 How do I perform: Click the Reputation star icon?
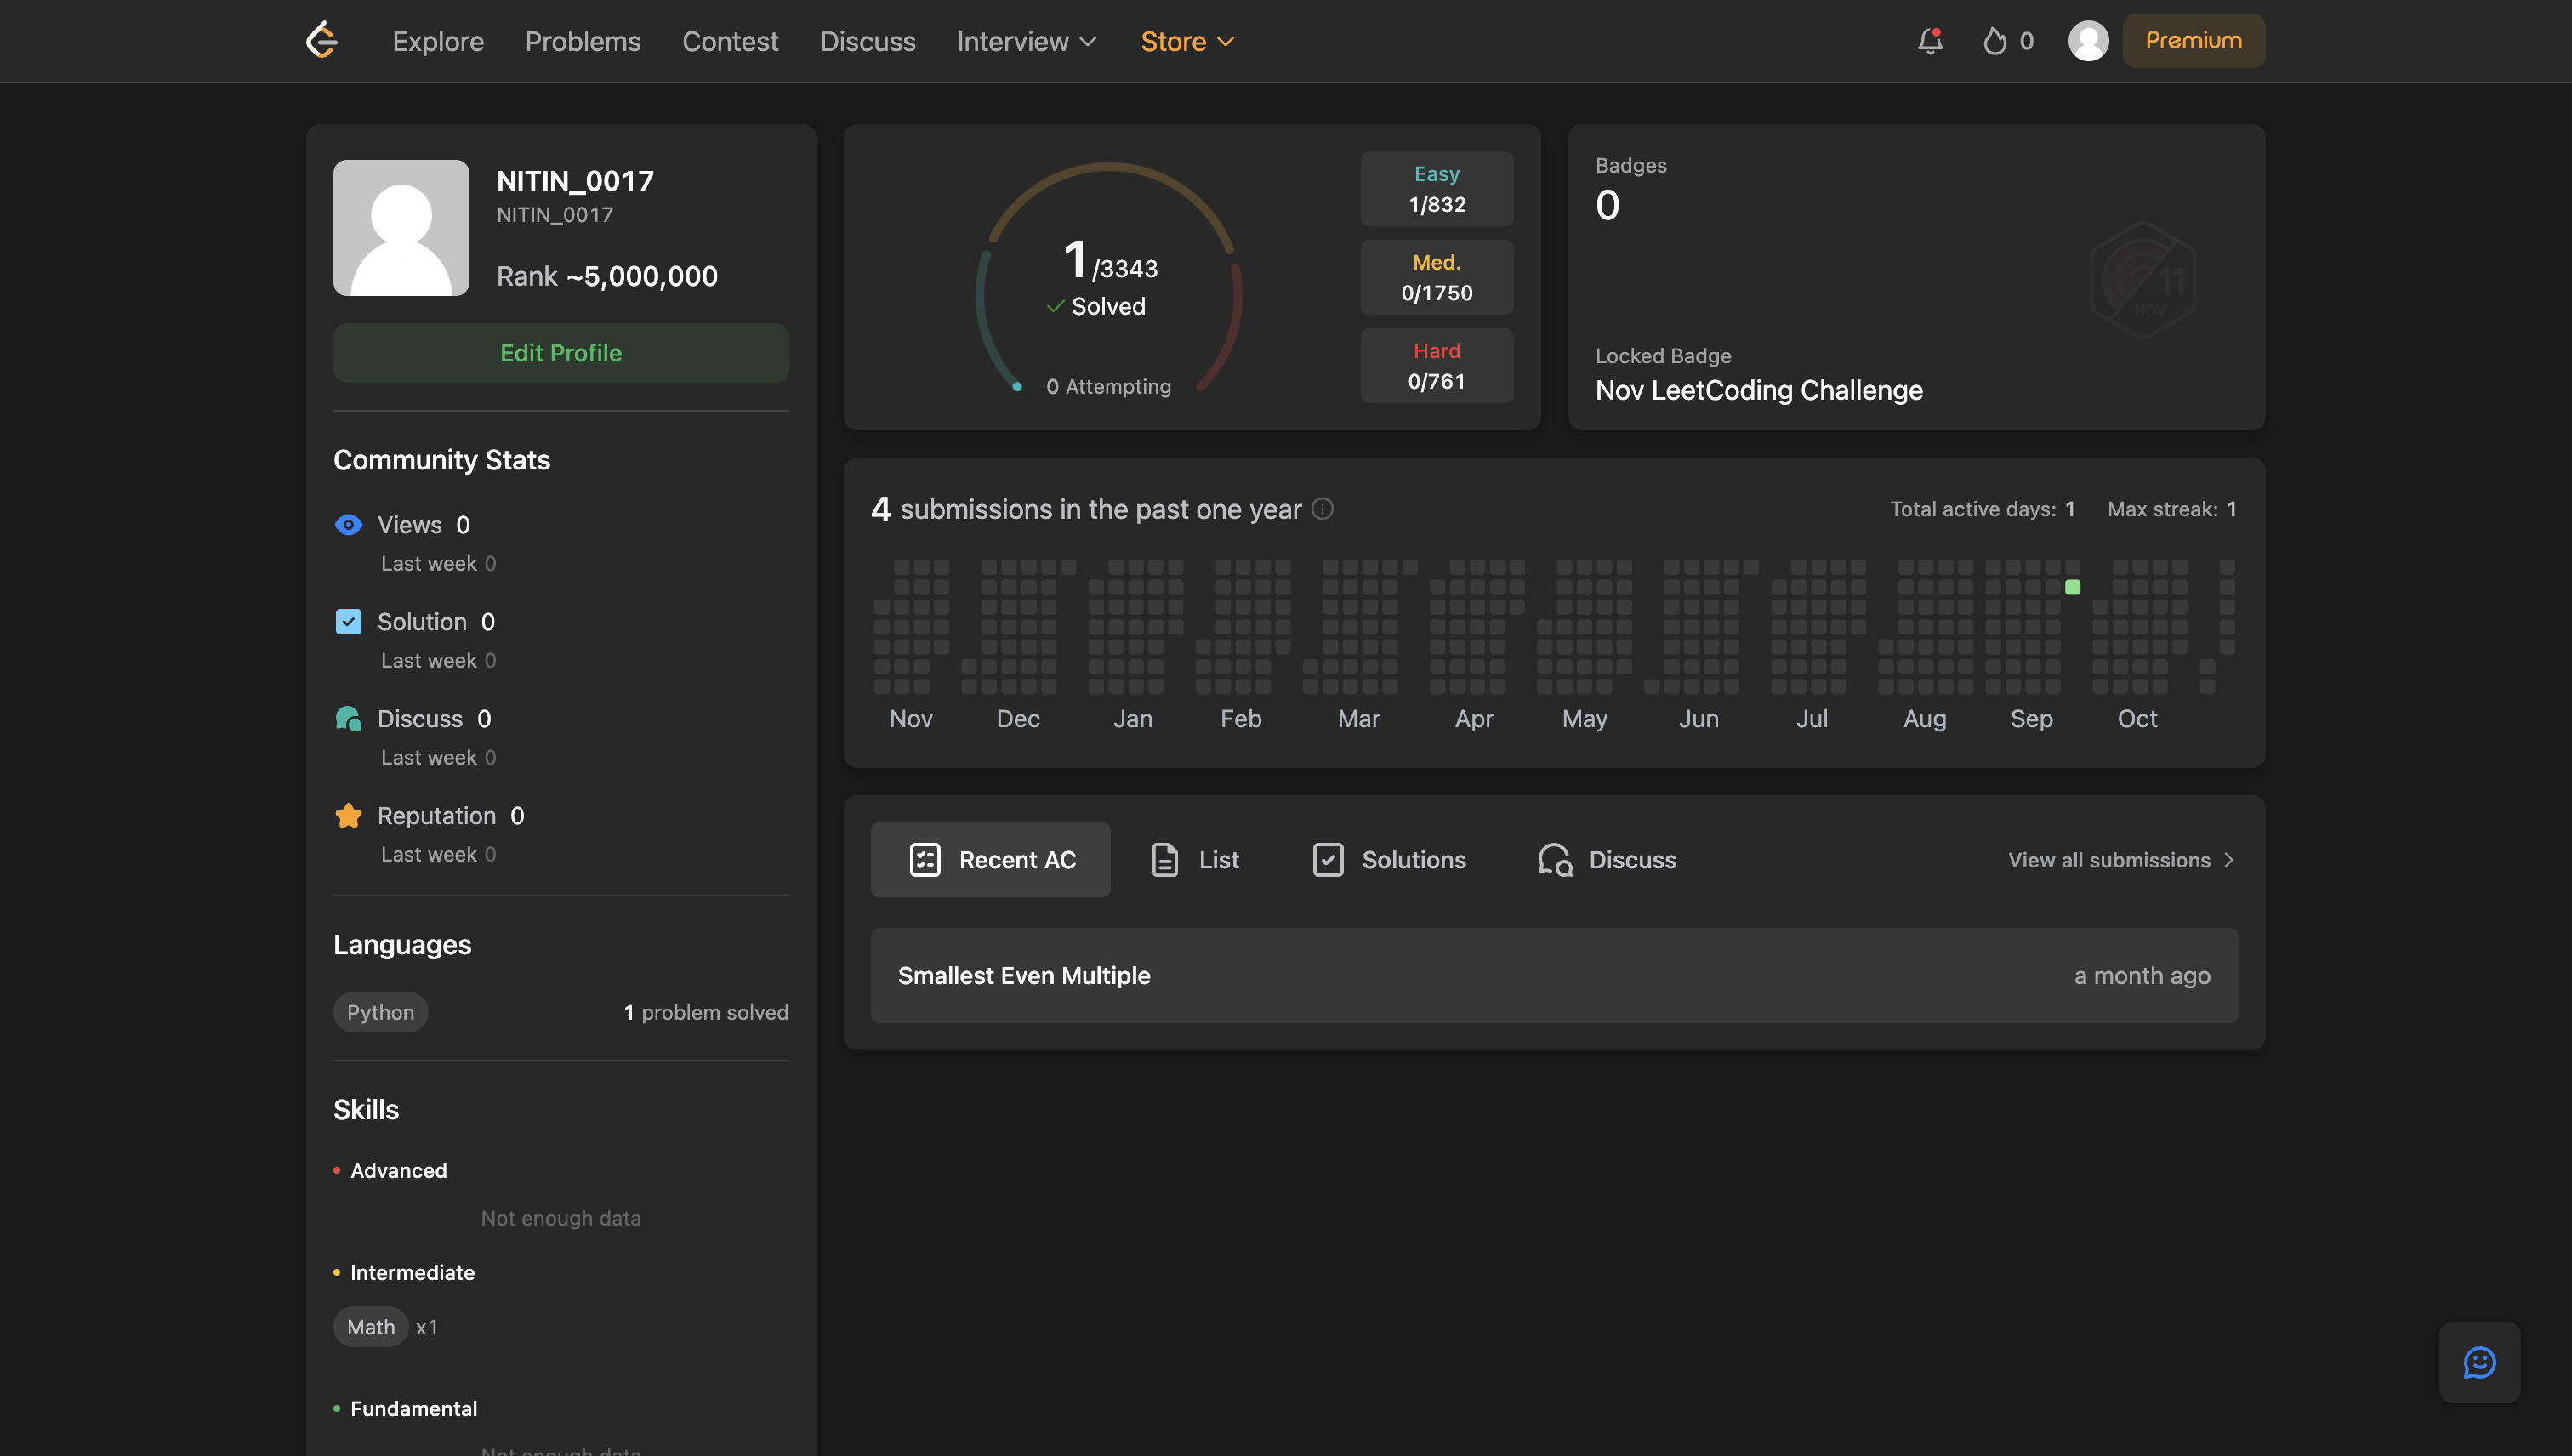[x=348, y=816]
